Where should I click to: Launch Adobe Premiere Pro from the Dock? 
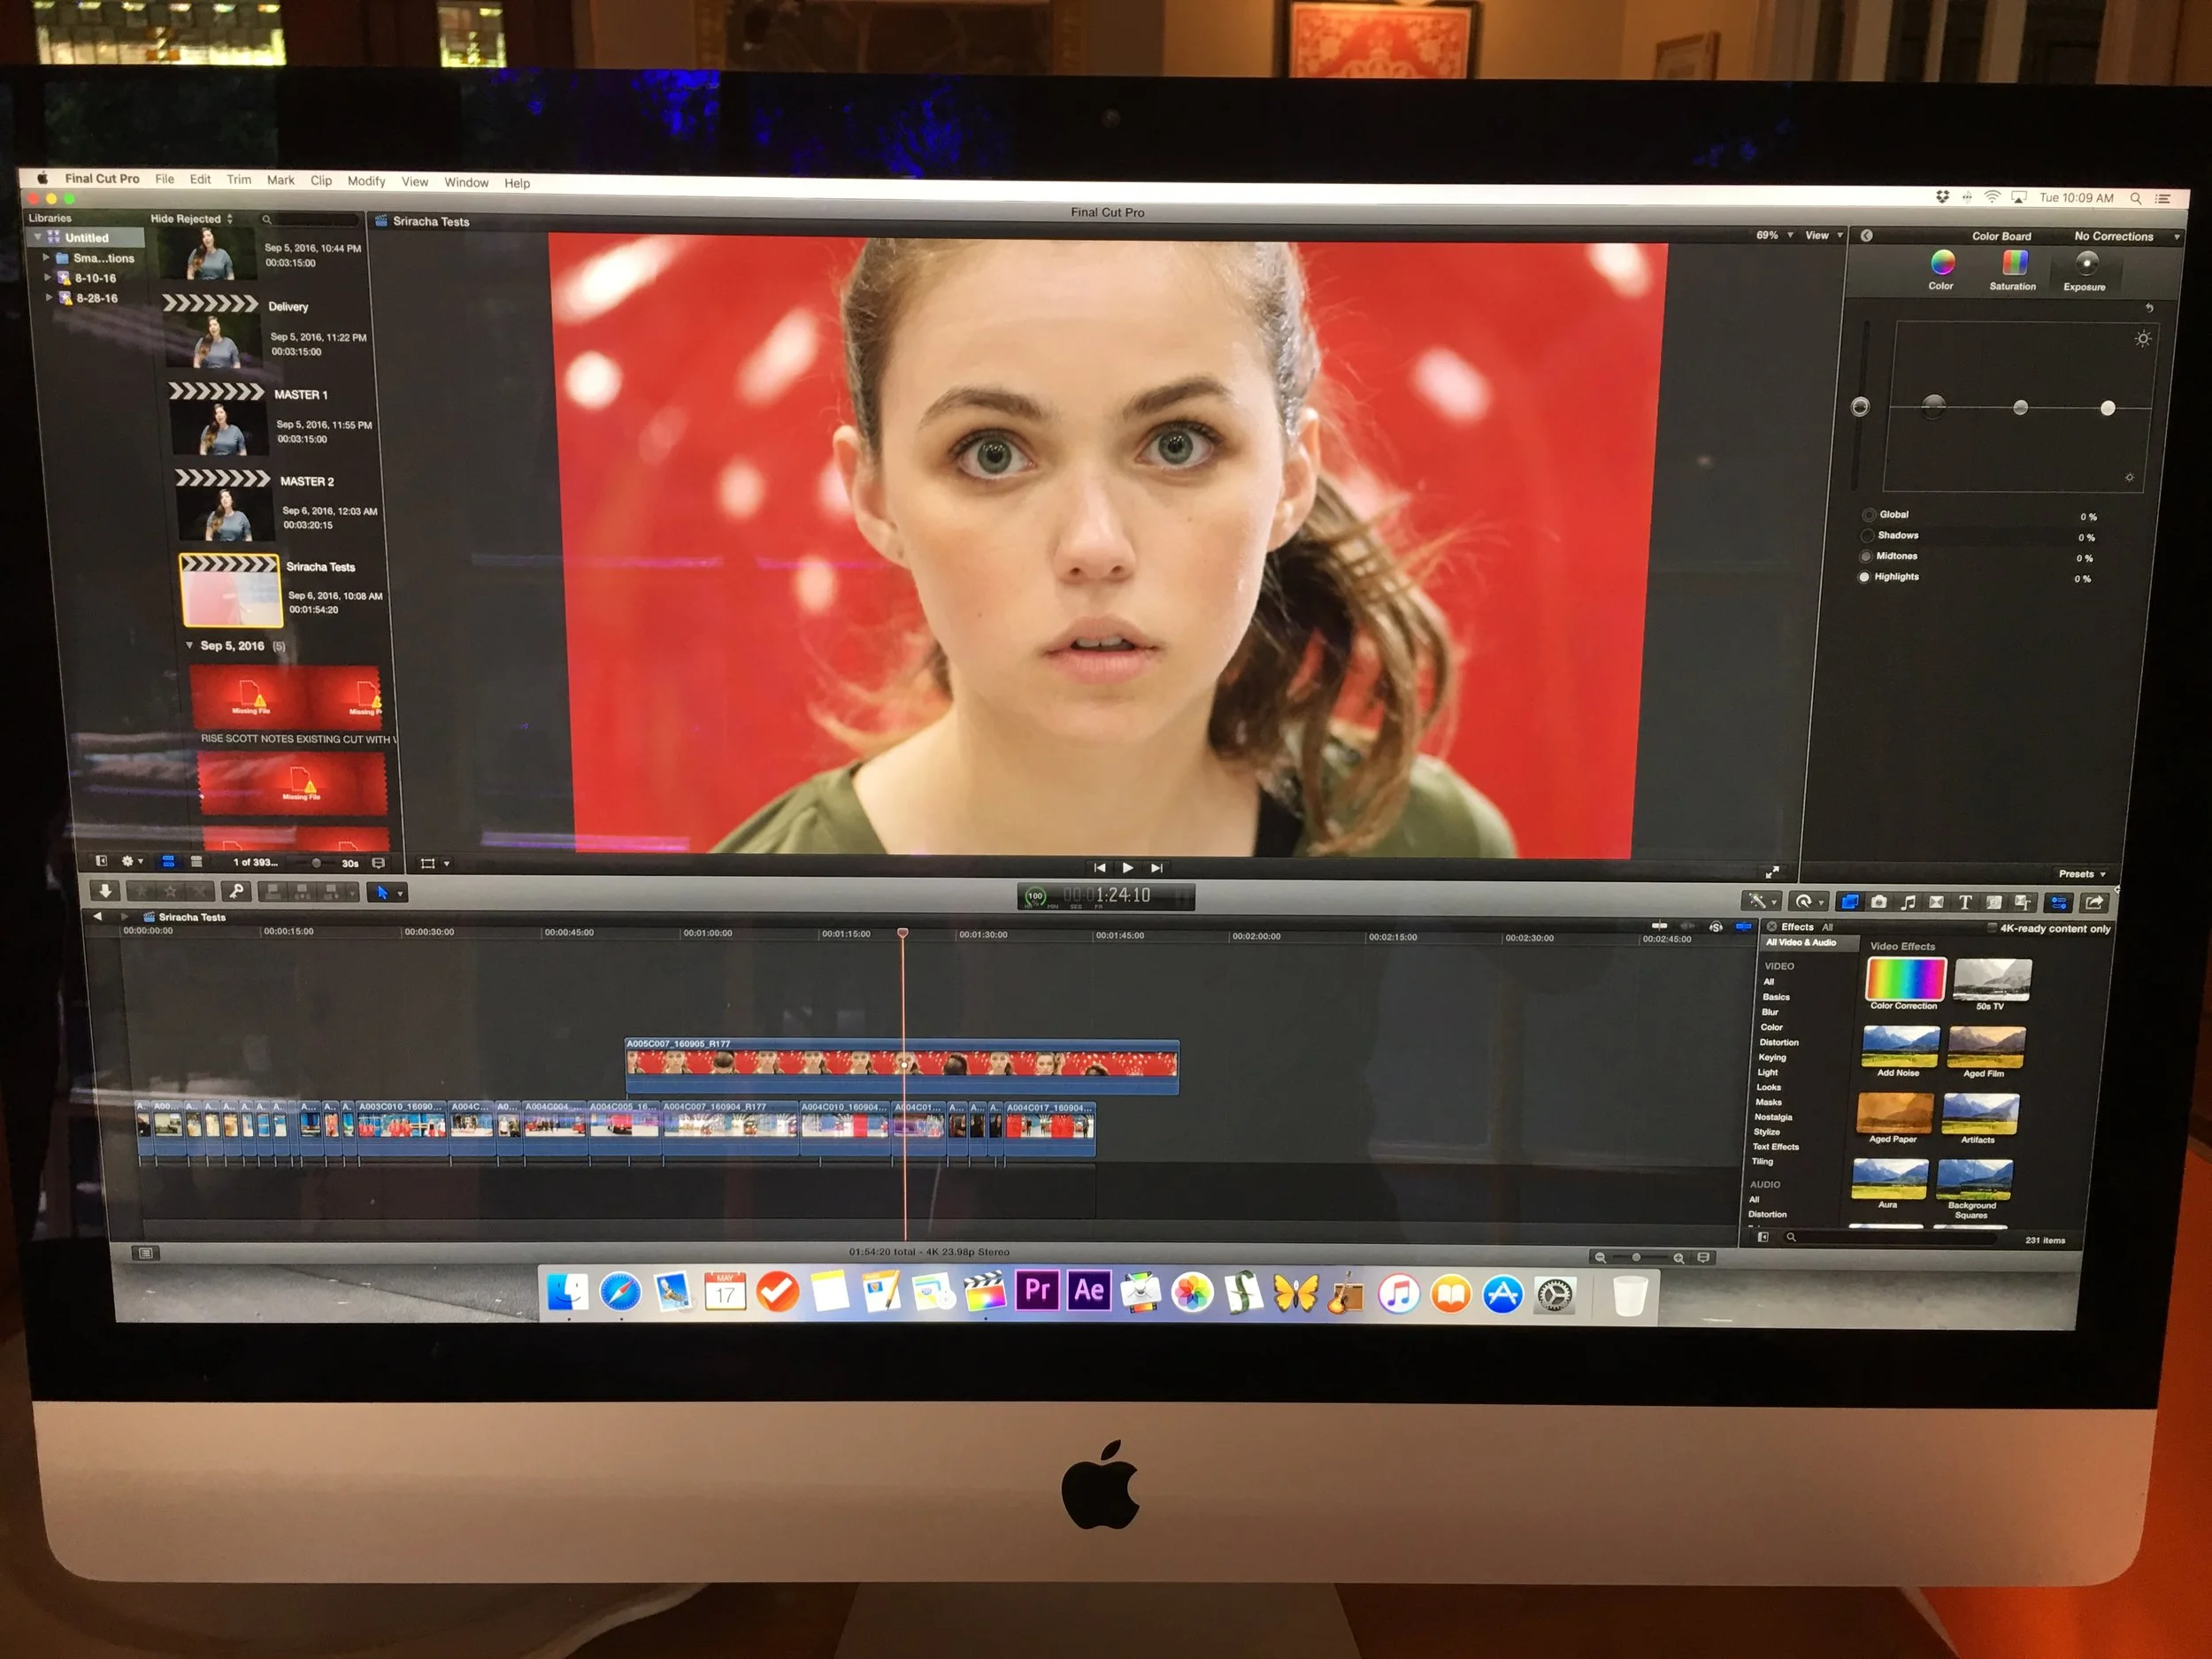(1036, 1292)
